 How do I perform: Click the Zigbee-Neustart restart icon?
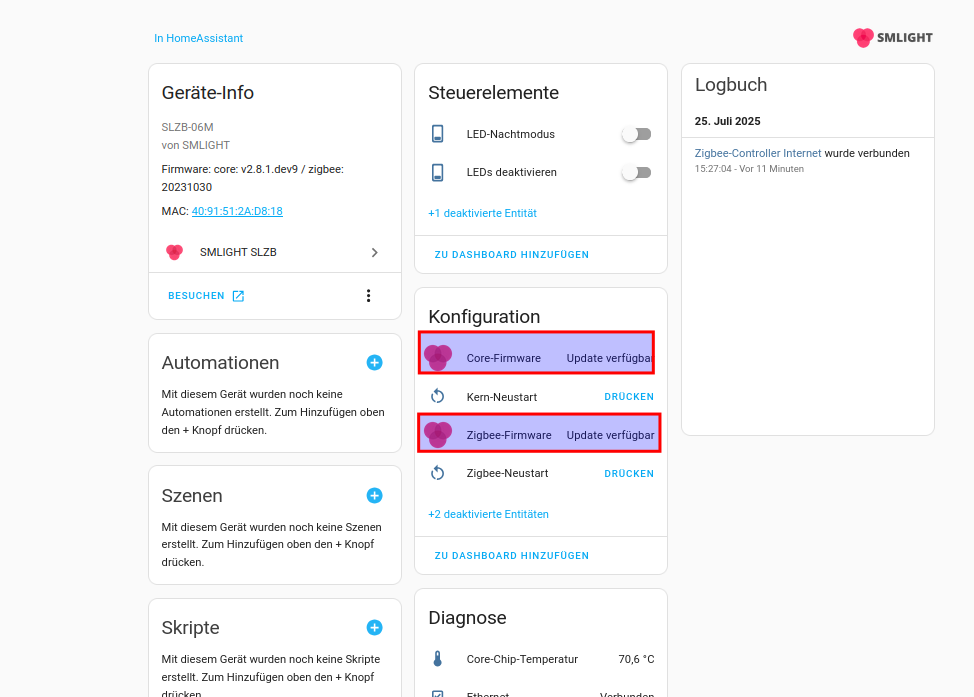[x=437, y=474]
